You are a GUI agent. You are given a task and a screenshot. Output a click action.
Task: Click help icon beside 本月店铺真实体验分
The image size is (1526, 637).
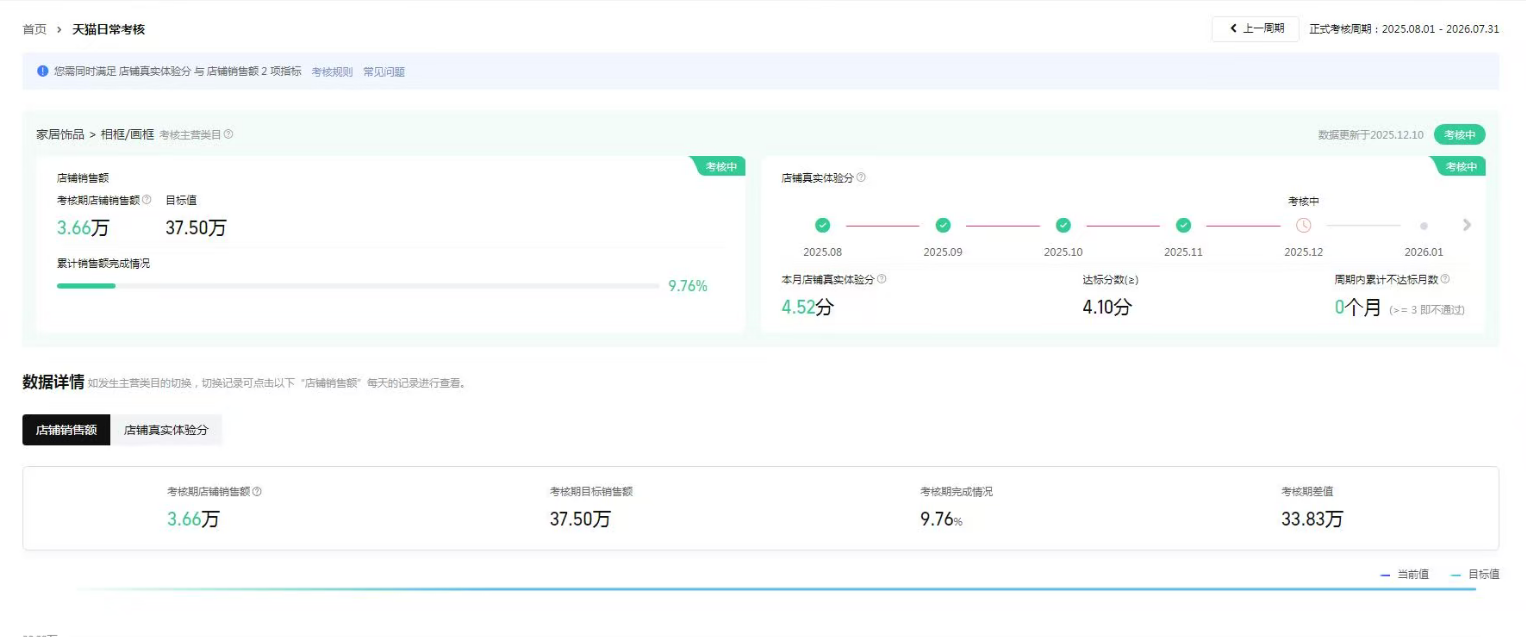[882, 280]
